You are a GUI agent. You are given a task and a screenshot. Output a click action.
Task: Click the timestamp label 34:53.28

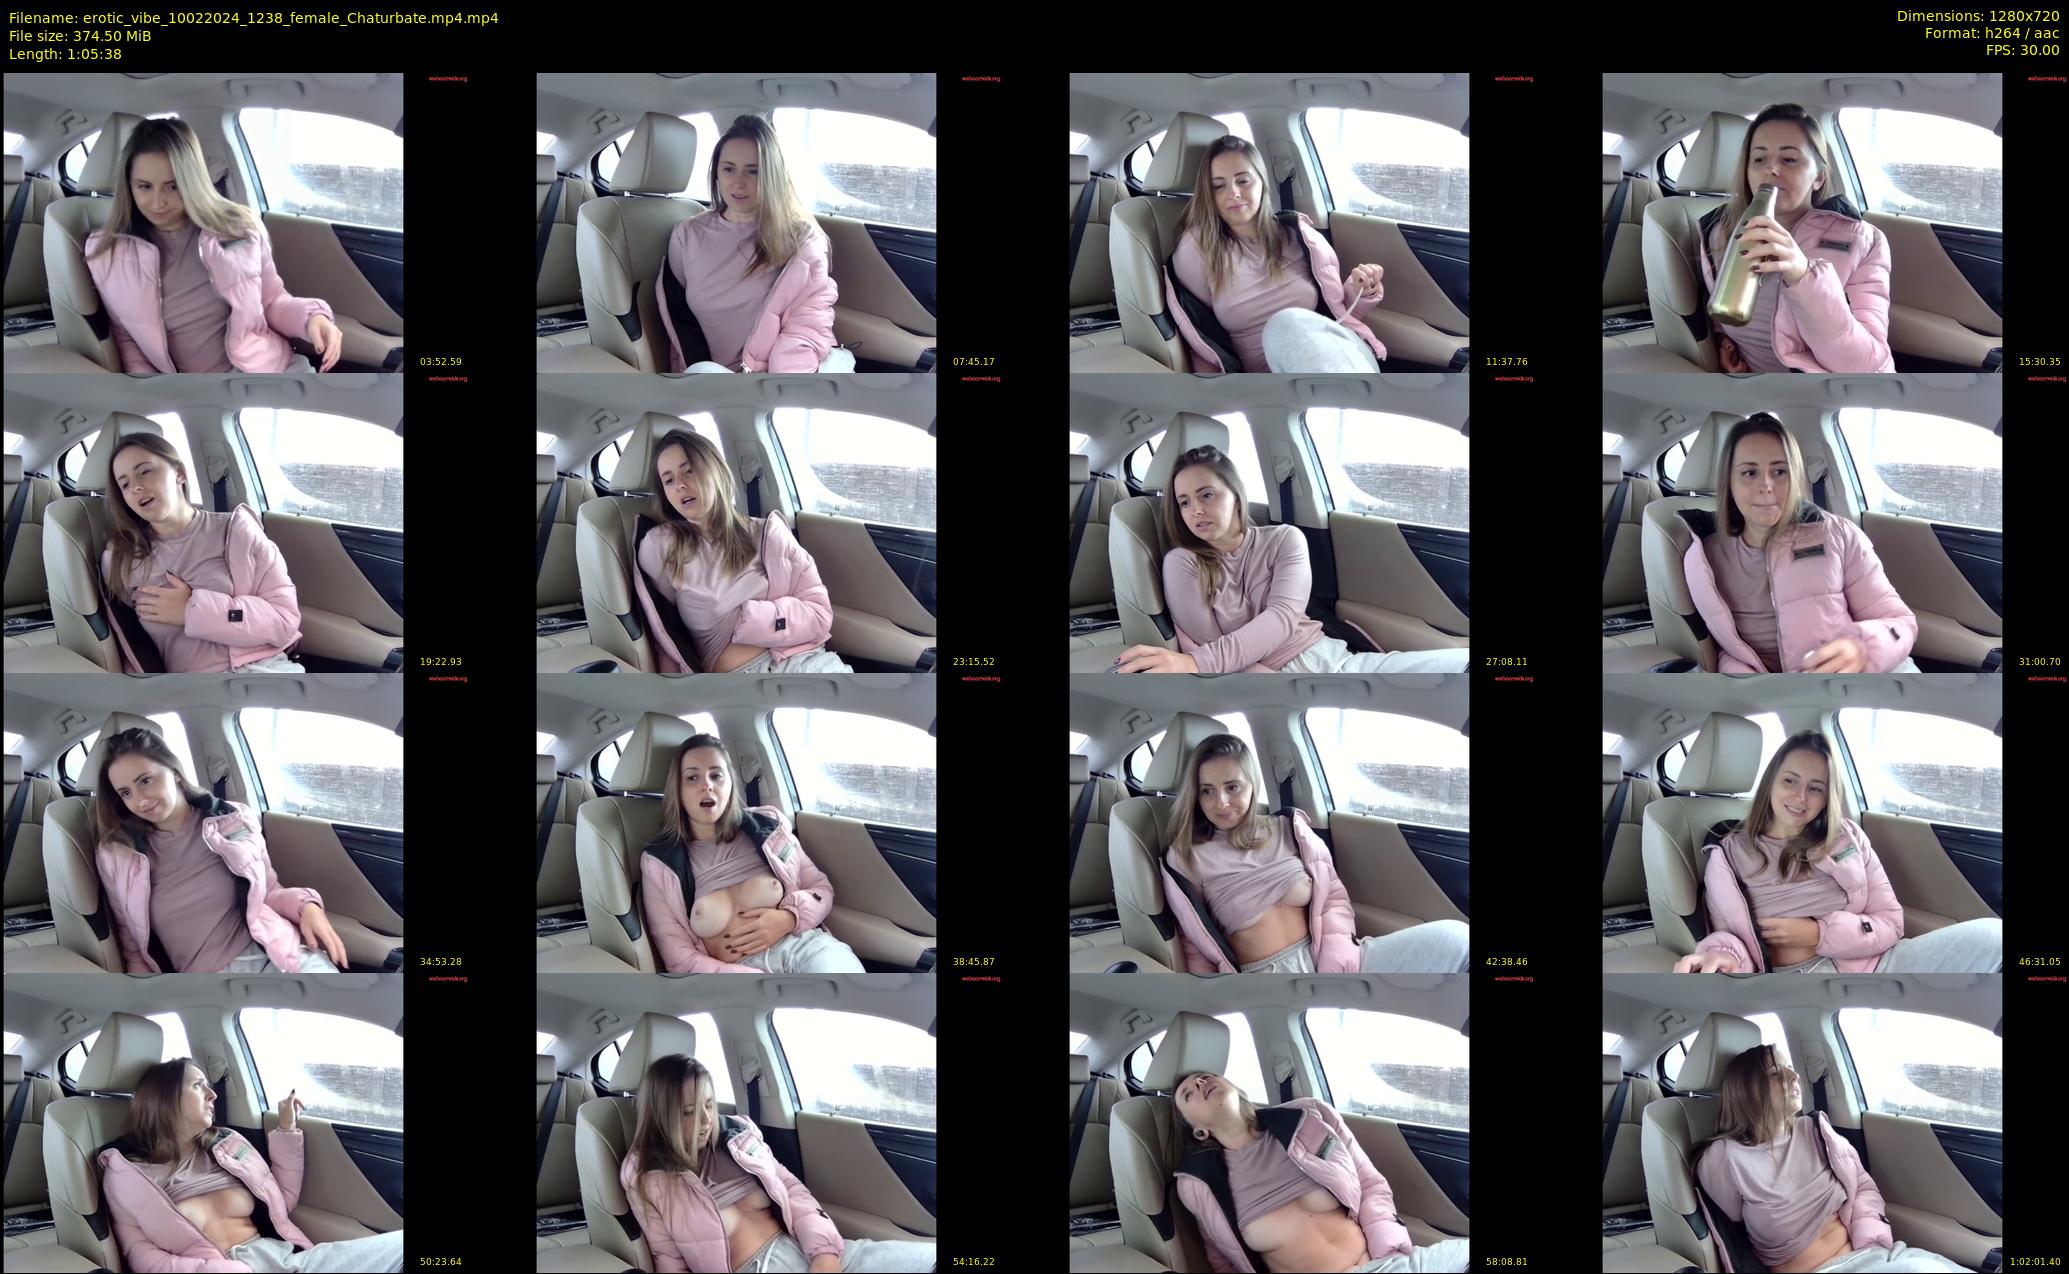point(441,962)
